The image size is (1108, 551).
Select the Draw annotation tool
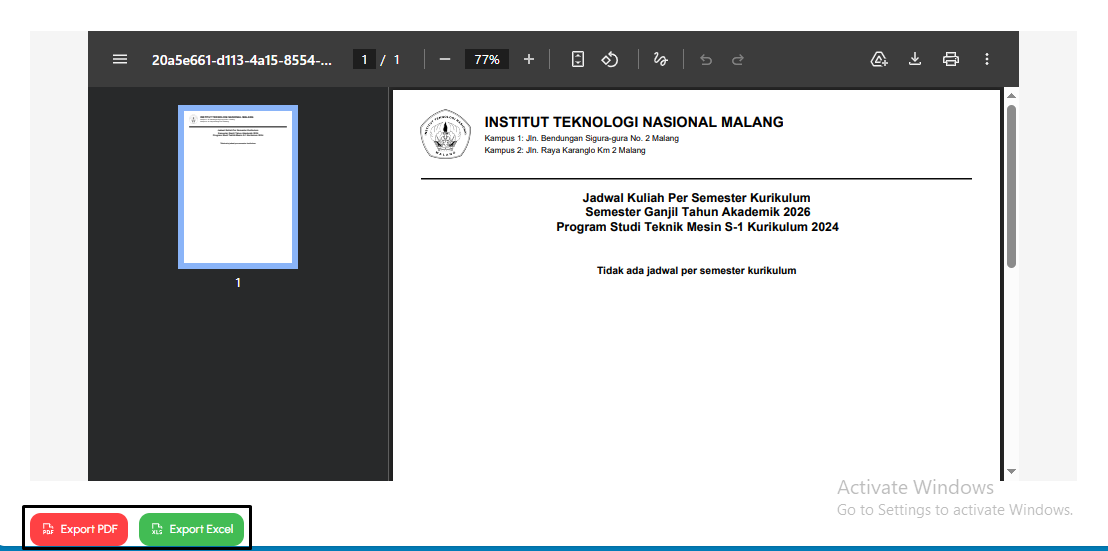[x=661, y=59]
